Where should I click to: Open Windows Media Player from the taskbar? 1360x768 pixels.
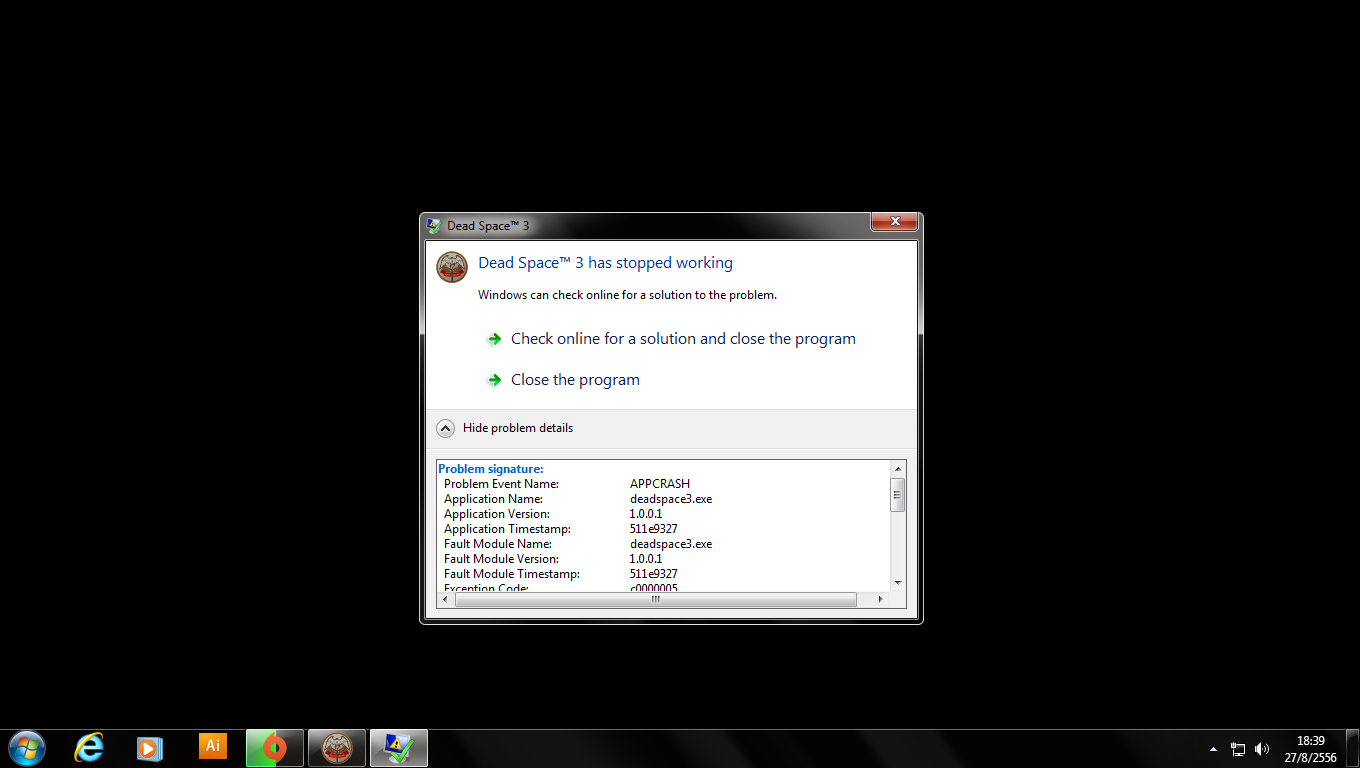(149, 747)
